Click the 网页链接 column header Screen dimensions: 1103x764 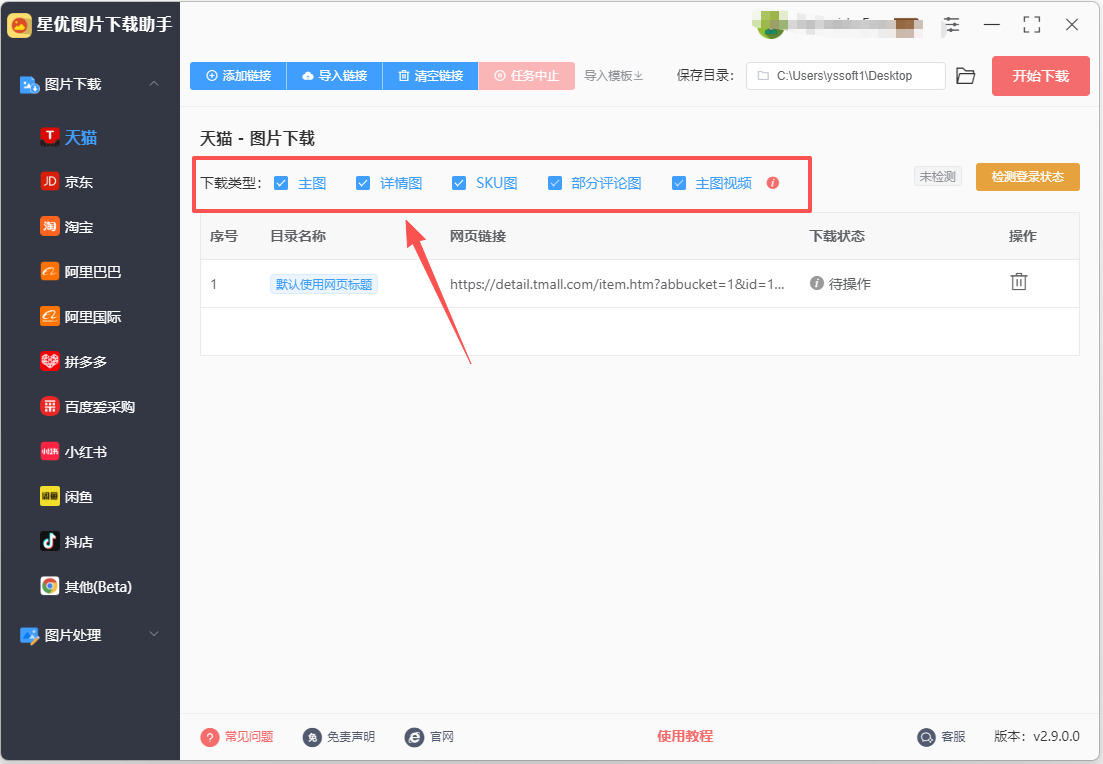click(x=478, y=236)
